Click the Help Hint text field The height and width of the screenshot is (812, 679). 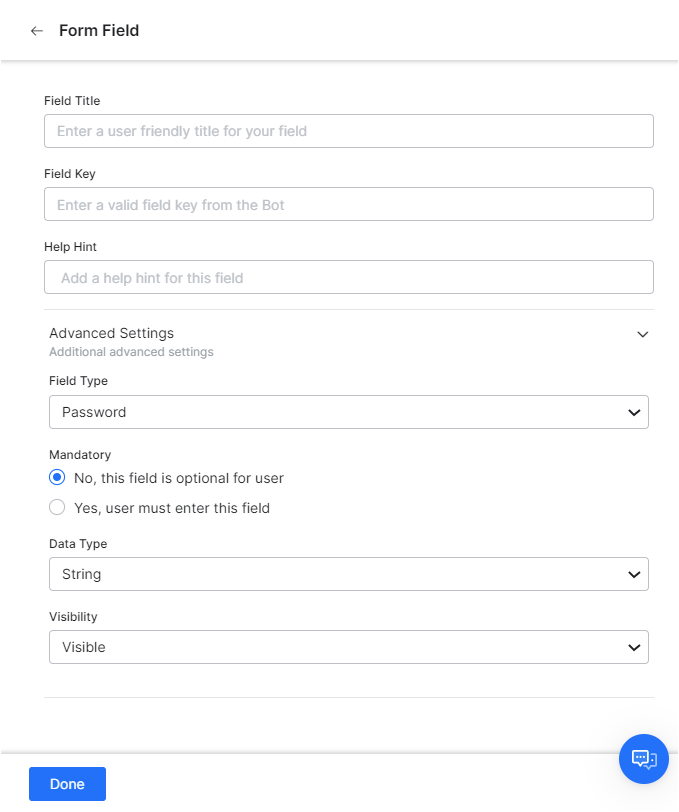point(348,277)
